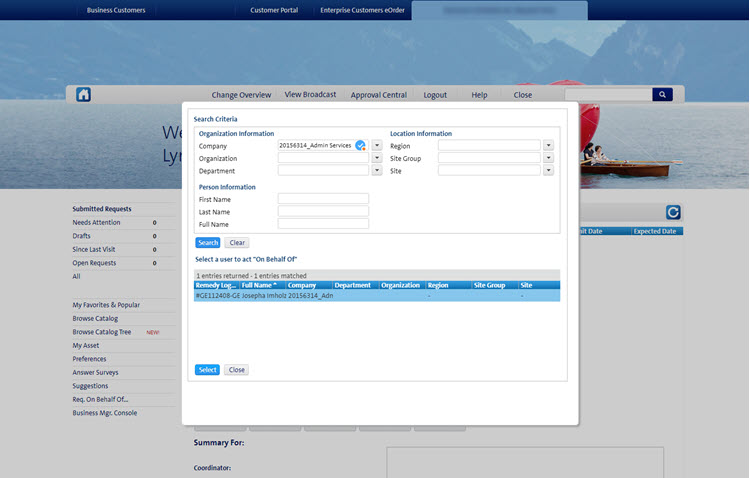Expand the Department dropdown
This screenshot has height=478, width=750.
pos(377,171)
